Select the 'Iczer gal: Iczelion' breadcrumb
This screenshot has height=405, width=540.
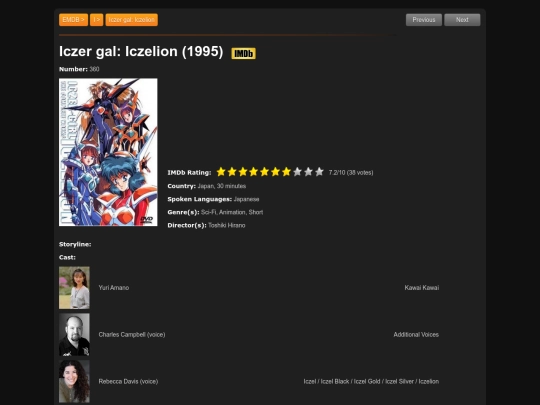pyautogui.click(x=132, y=20)
